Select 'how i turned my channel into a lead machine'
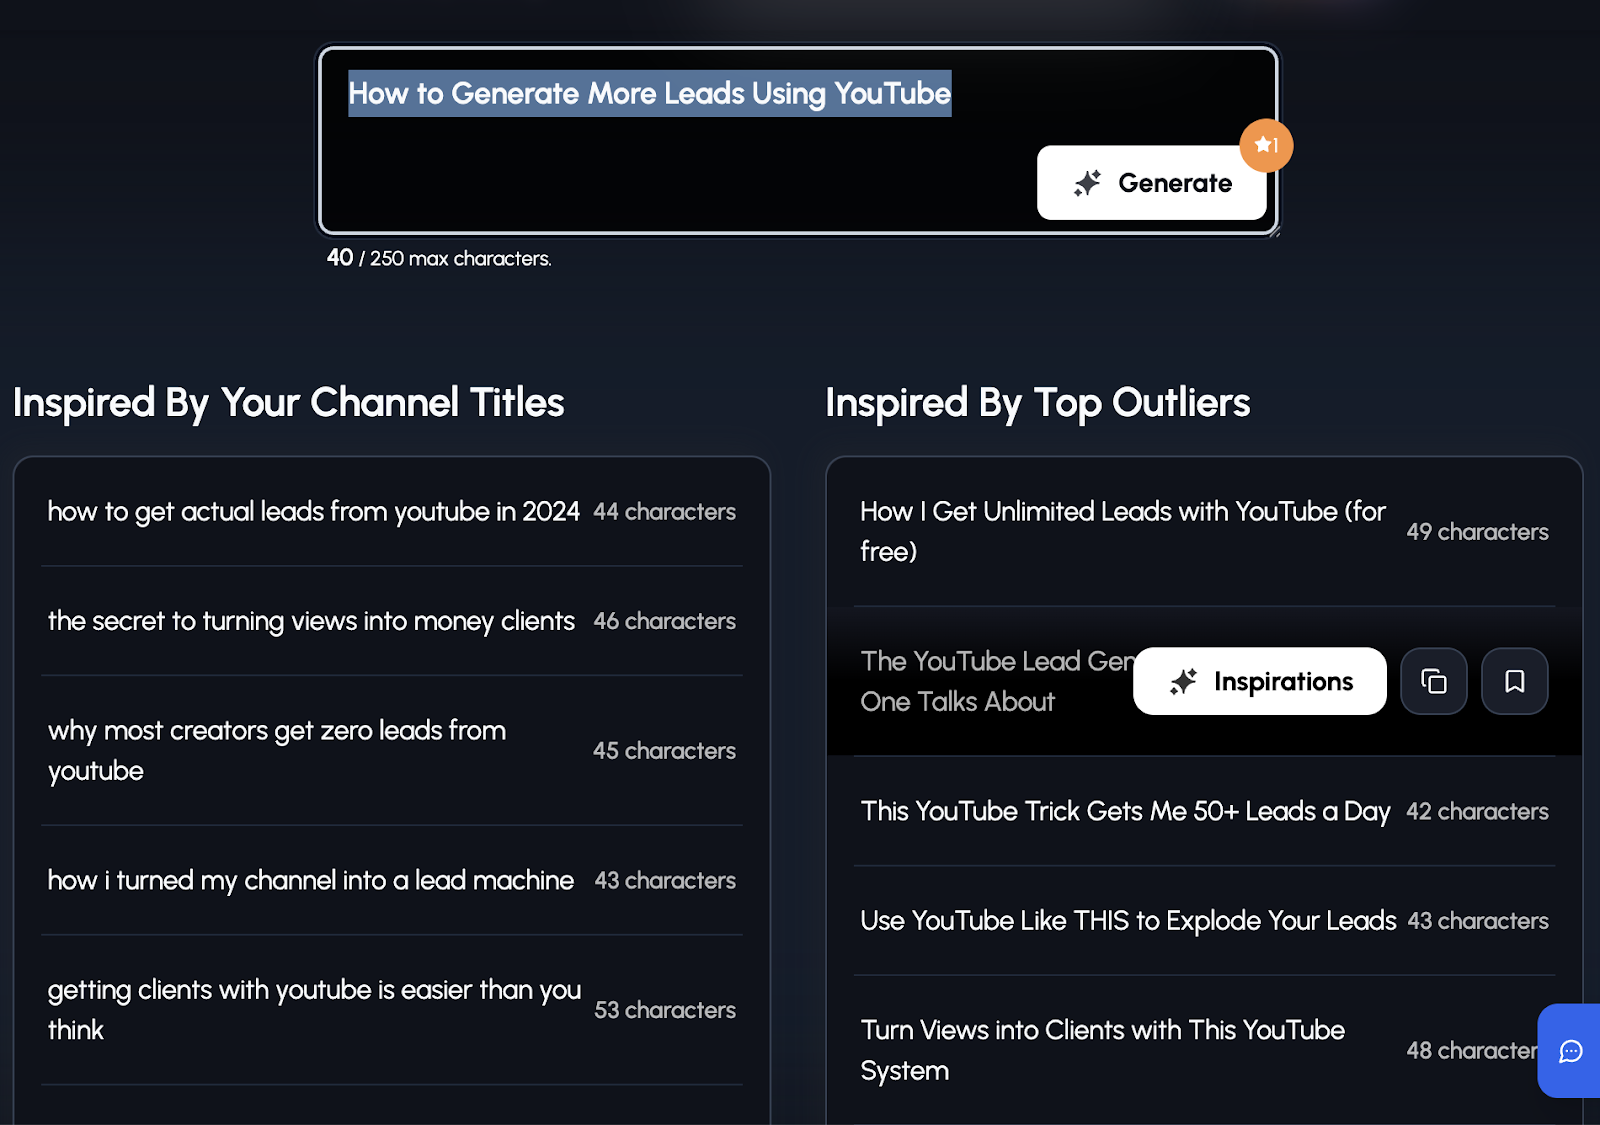The height and width of the screenshot is (1125, 1600). point(311,880)
